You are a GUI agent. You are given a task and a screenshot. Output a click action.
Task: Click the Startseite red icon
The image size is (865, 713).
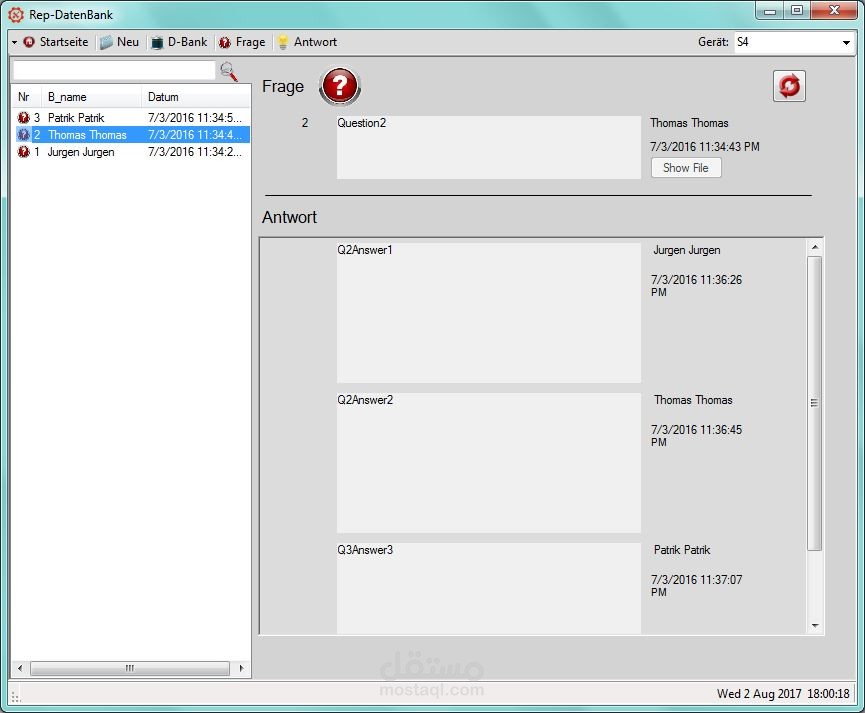click(x=29, y=42)
